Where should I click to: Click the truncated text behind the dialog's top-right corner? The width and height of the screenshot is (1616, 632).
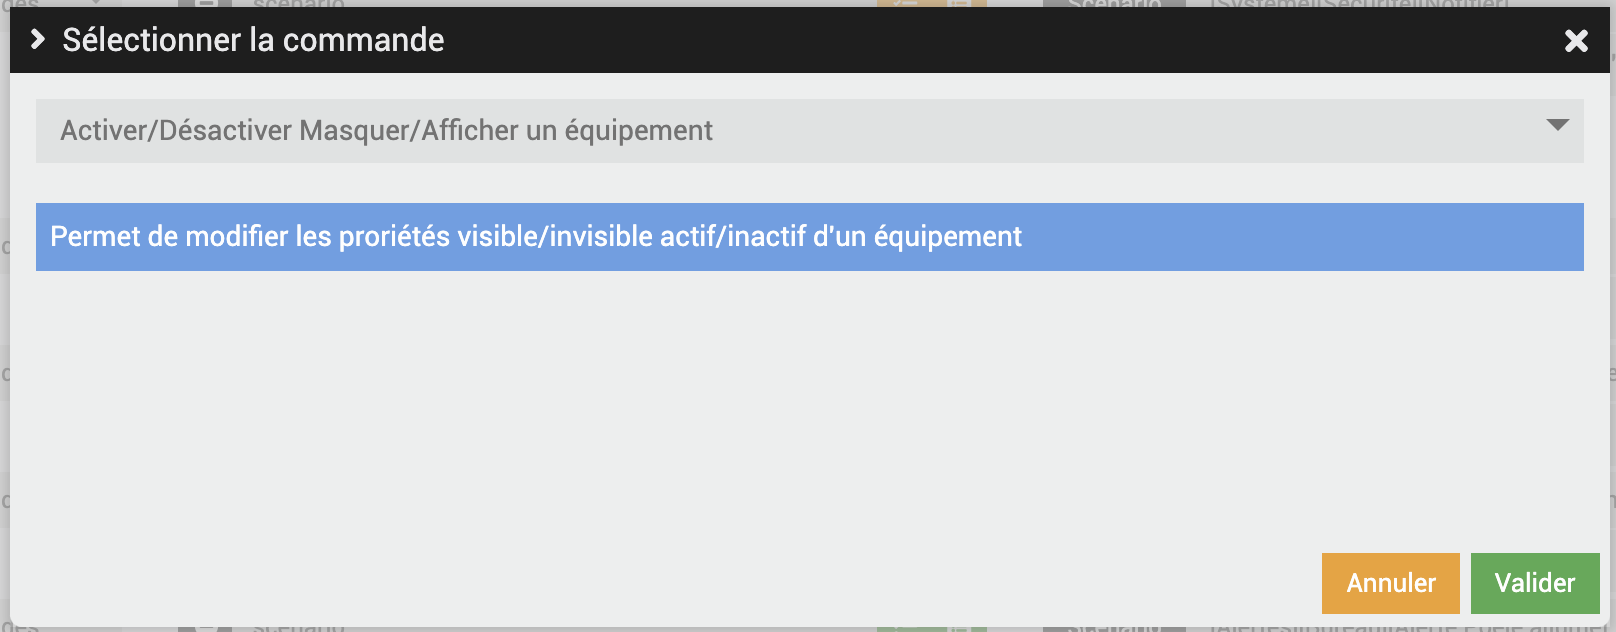pyautogui.click(x=1360, y=4)
